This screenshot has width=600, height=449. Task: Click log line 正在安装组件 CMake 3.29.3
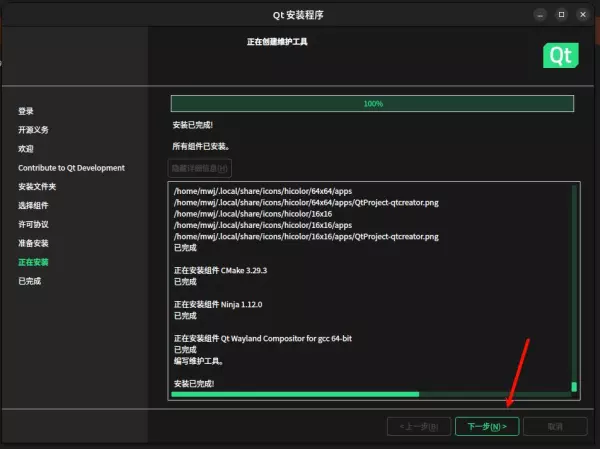[220, 271]
